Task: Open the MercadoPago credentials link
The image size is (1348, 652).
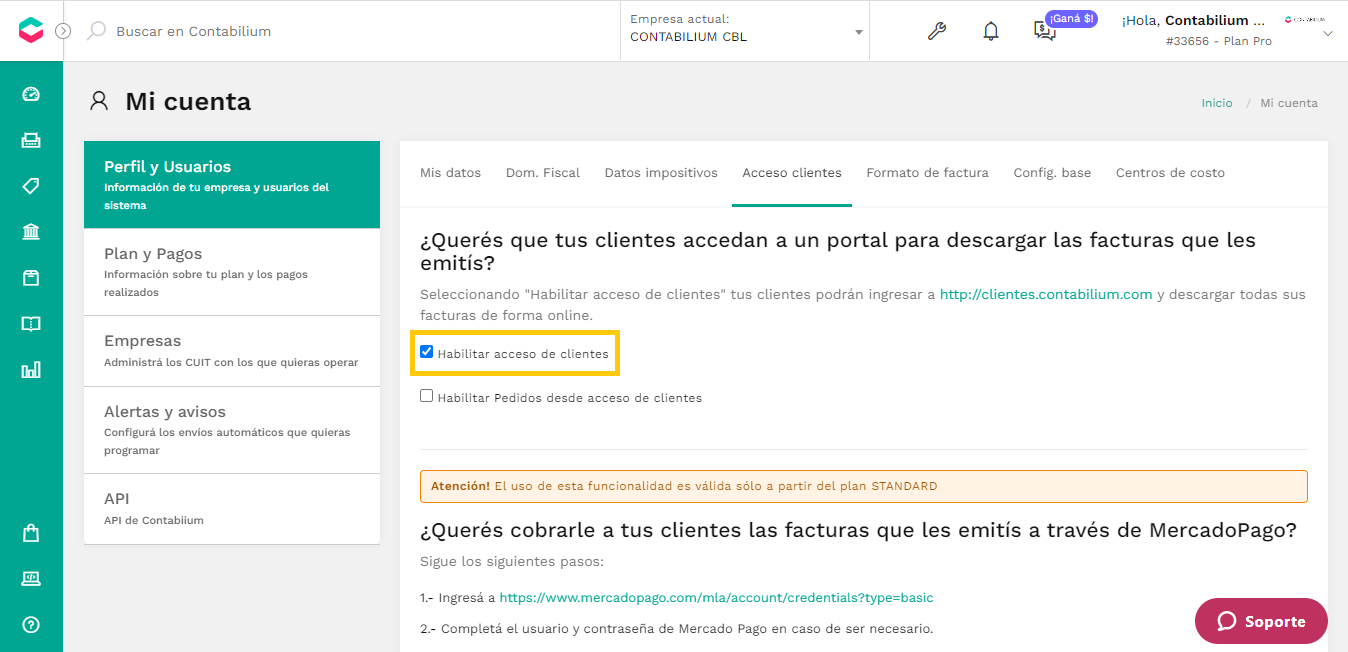Action: 716,598
